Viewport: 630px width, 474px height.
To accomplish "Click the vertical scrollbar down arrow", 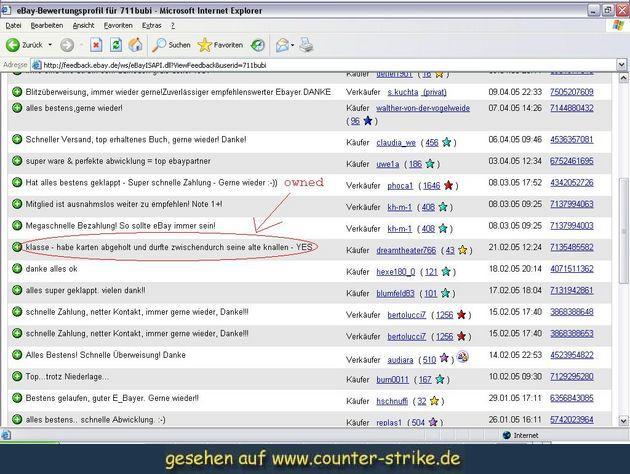I will 623,421.
